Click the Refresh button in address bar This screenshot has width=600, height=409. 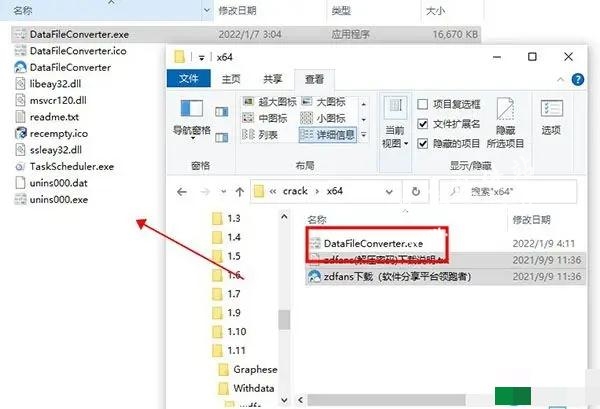(x=416, y=191)
